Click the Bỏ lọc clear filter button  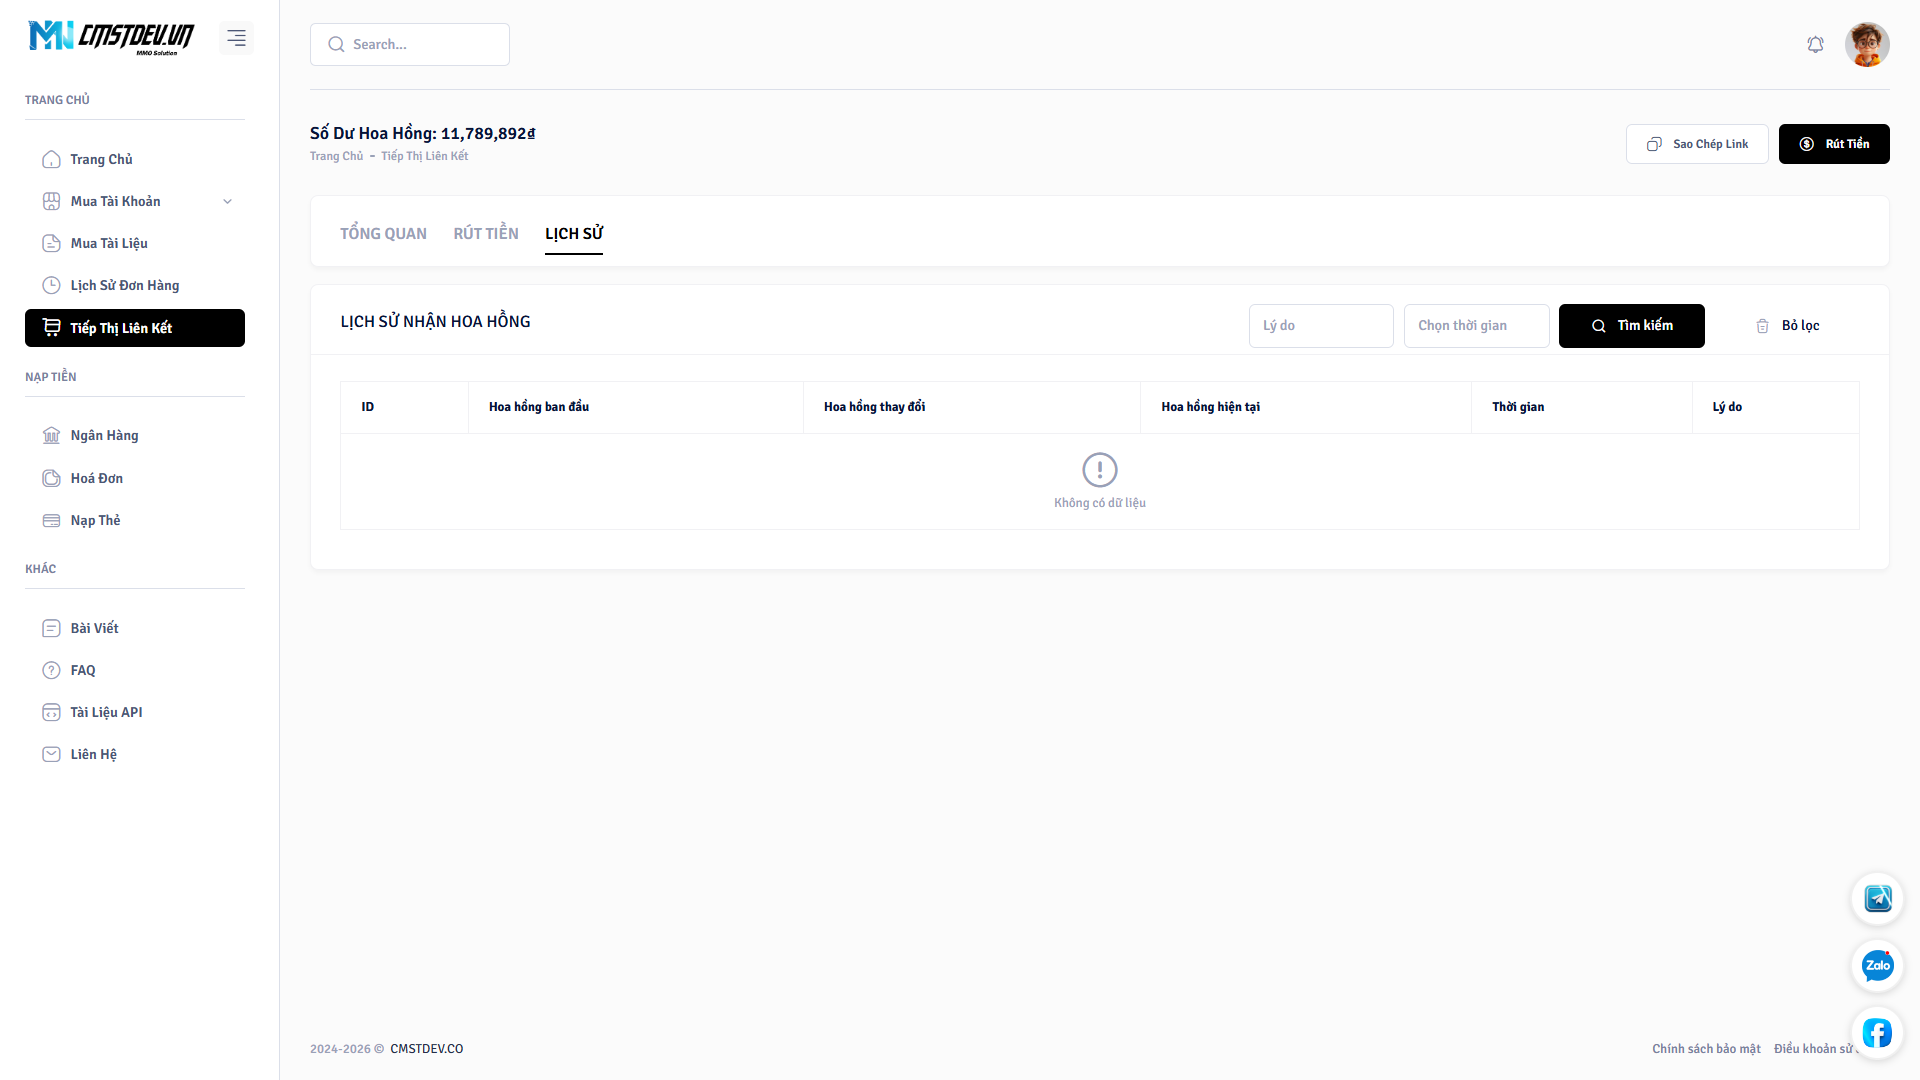coord(1787,326)
